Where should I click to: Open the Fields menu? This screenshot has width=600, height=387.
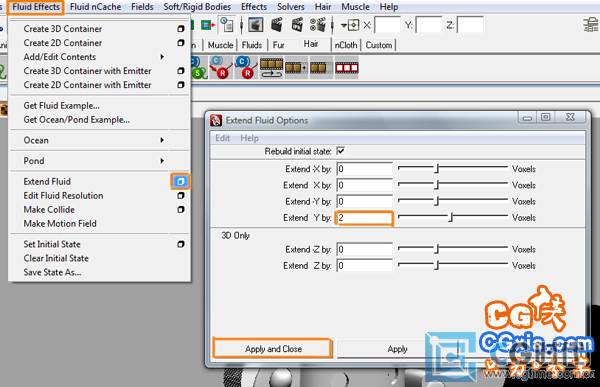pyautogui.click(x=142, y=7)
